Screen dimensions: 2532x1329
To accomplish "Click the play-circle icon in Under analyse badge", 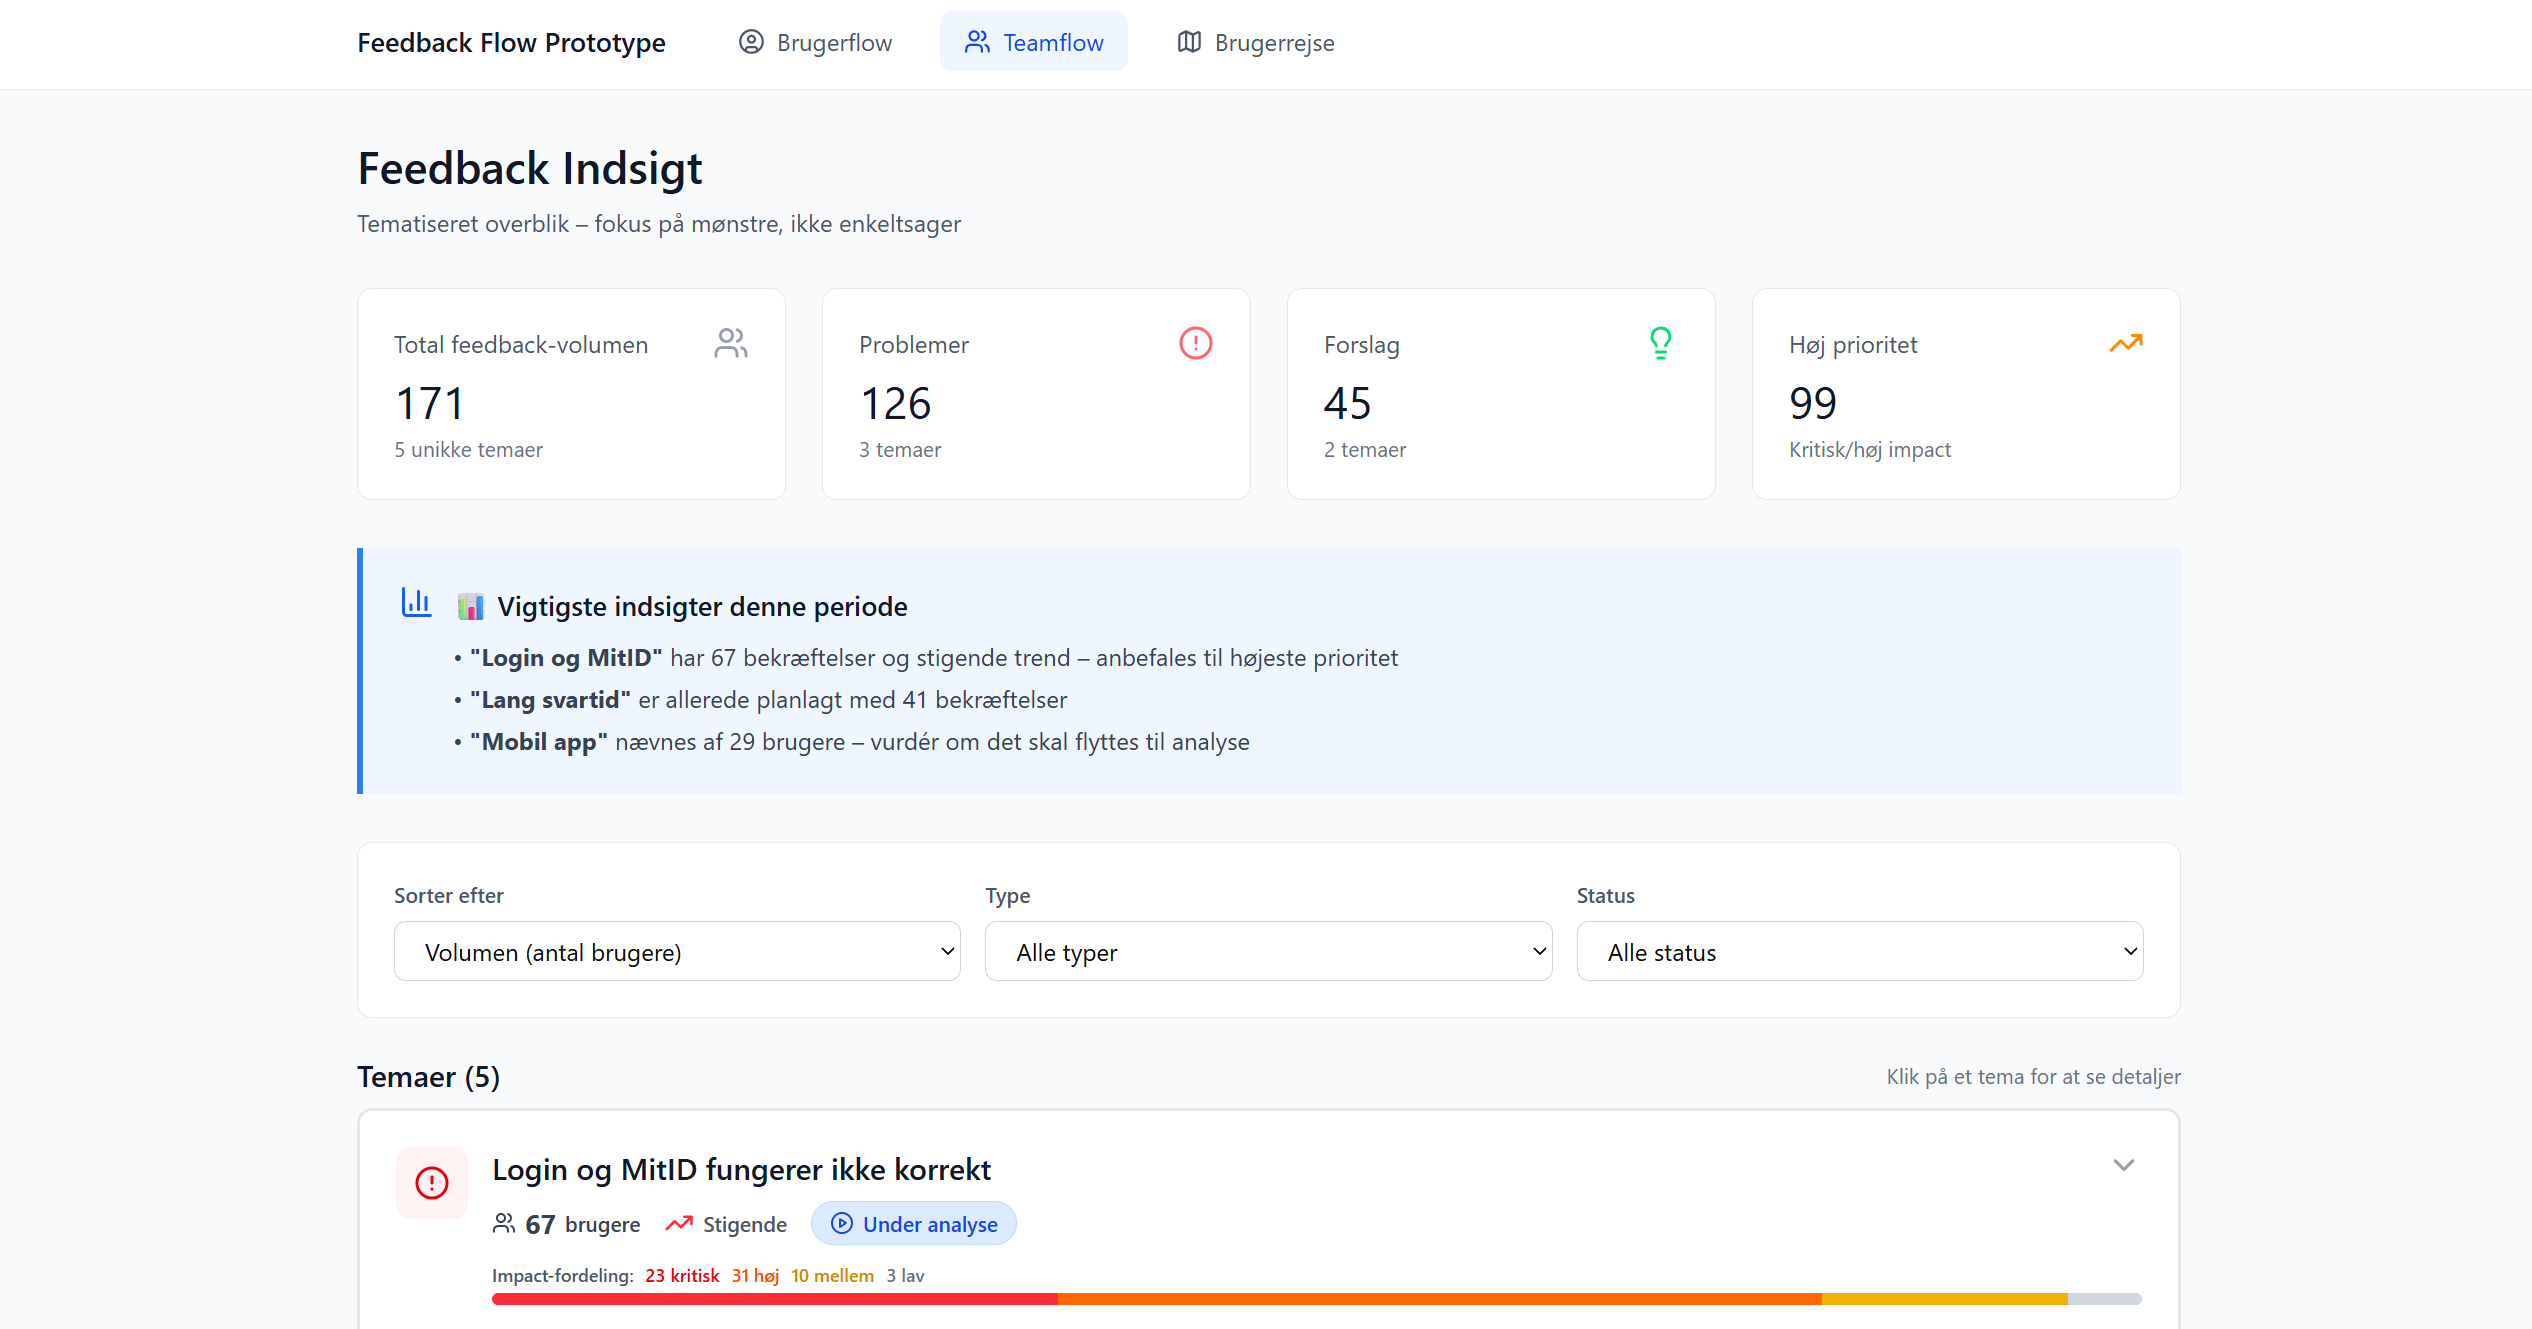I will (842, 1223).
